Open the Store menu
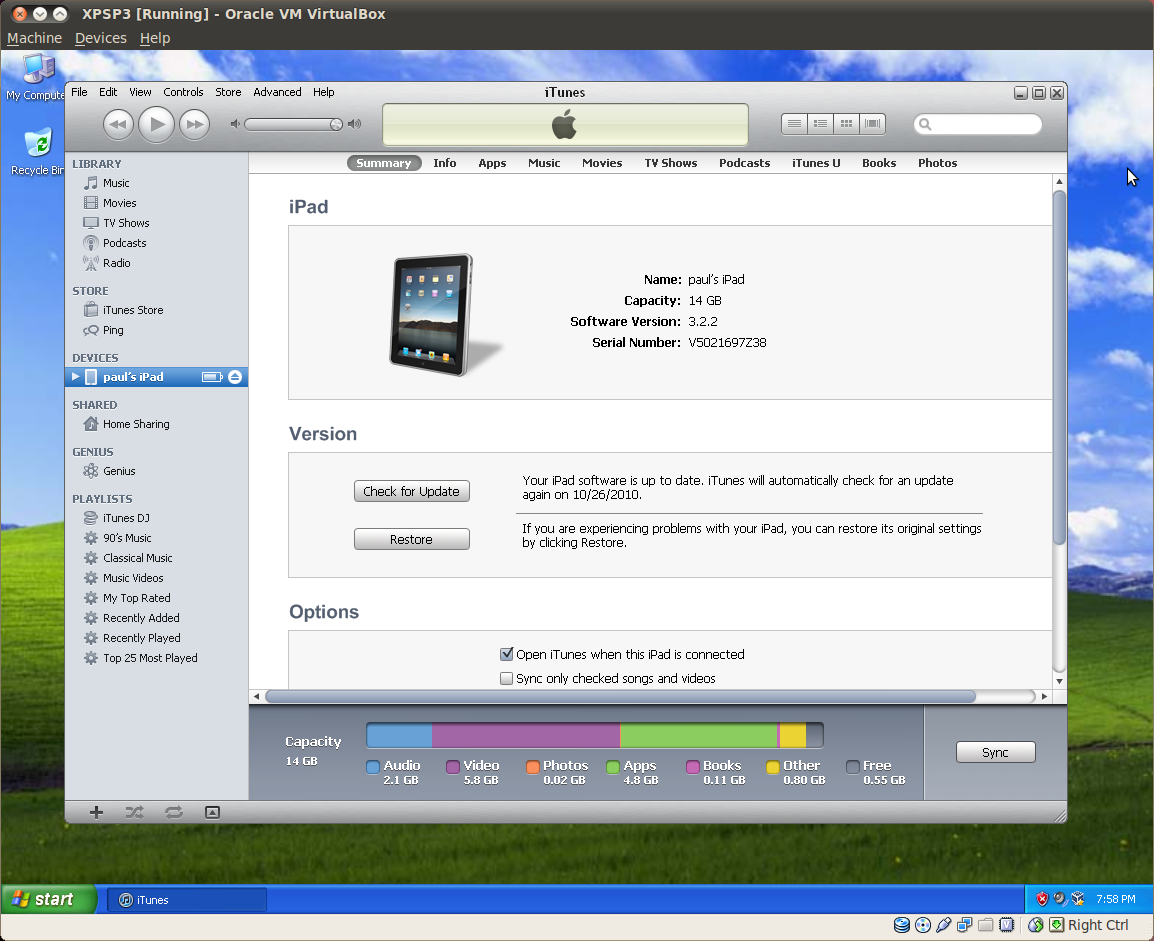Screen dimensions: 1154x941 click(228, 92)
